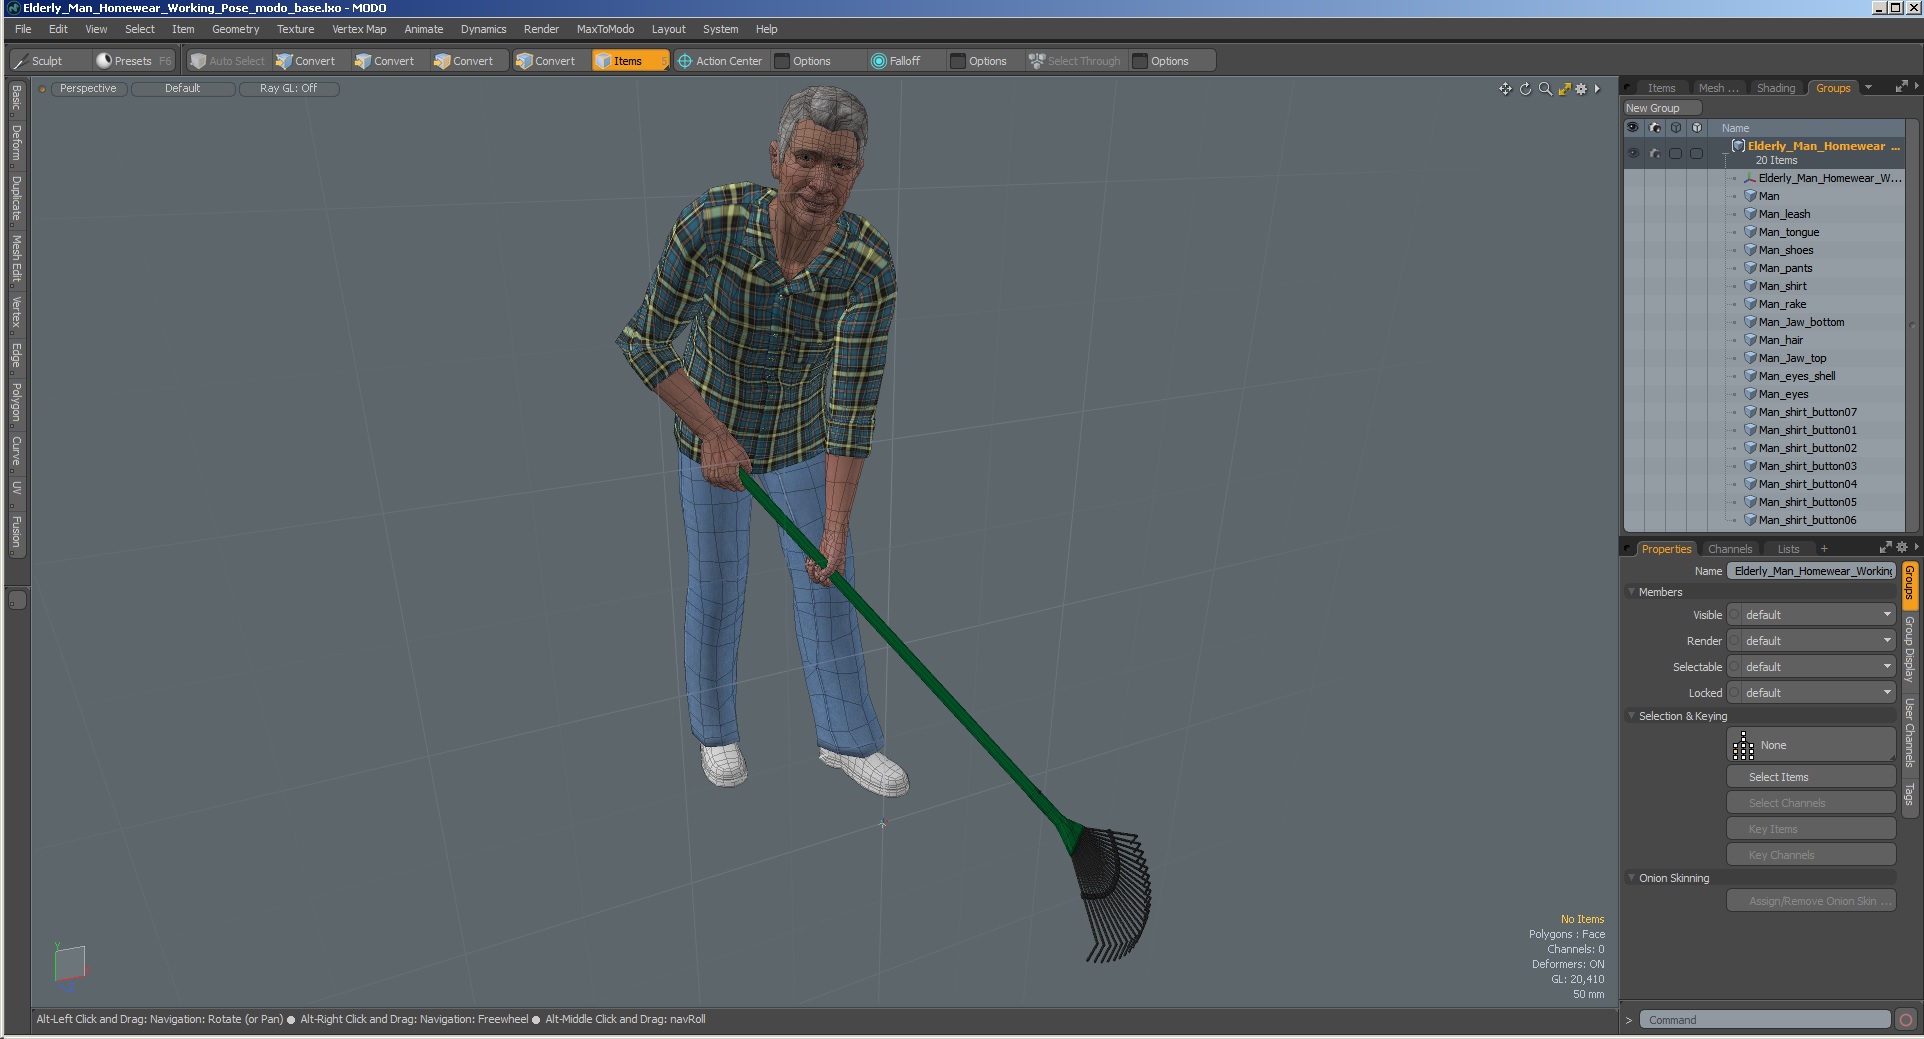Select Man_pants in group list
1924x1039 pixels.
[x=1785, y=268]
